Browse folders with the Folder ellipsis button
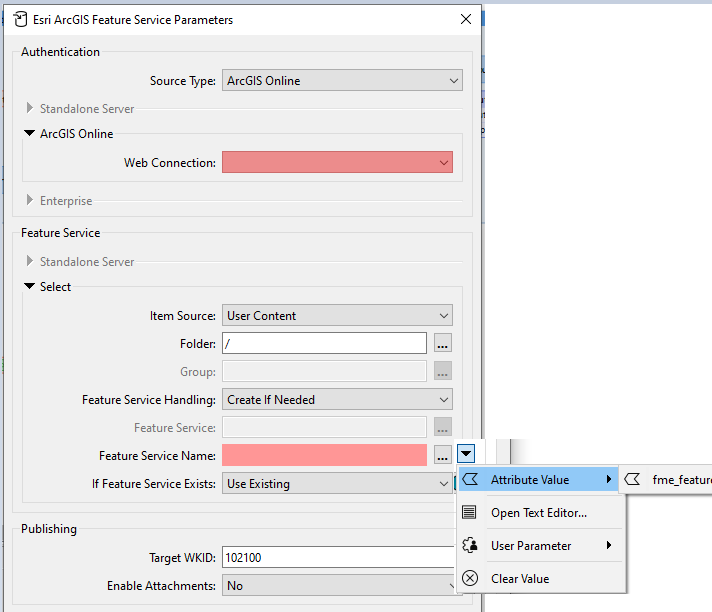 (443, 344)
